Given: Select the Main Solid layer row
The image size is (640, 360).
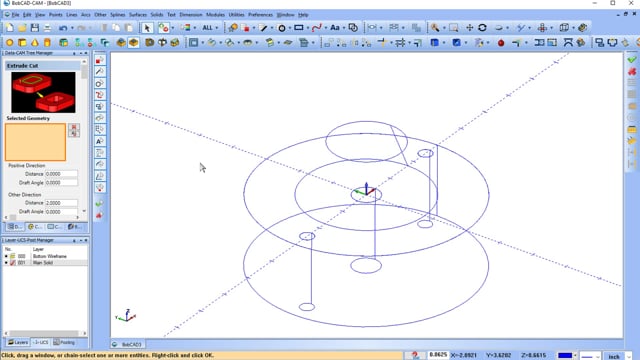Looking at the screenshot, I should [45, 263].
